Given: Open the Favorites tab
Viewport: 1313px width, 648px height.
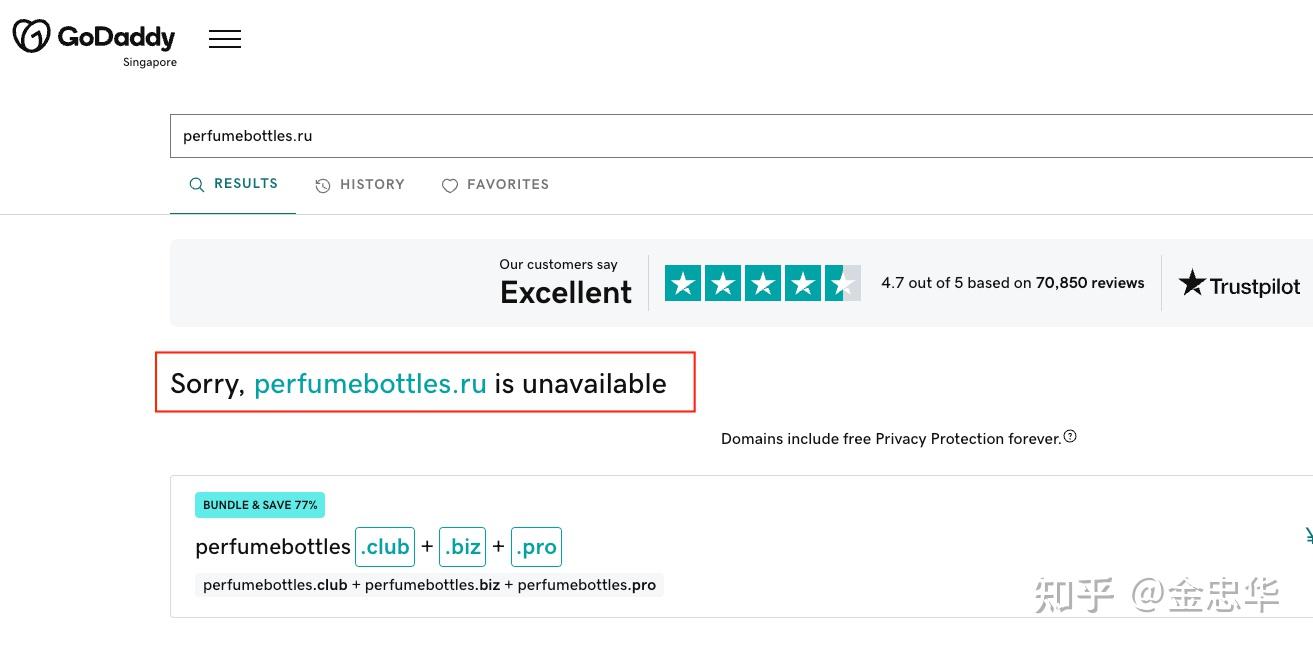Looking at the screenshot, I should [x=496, y=185].
